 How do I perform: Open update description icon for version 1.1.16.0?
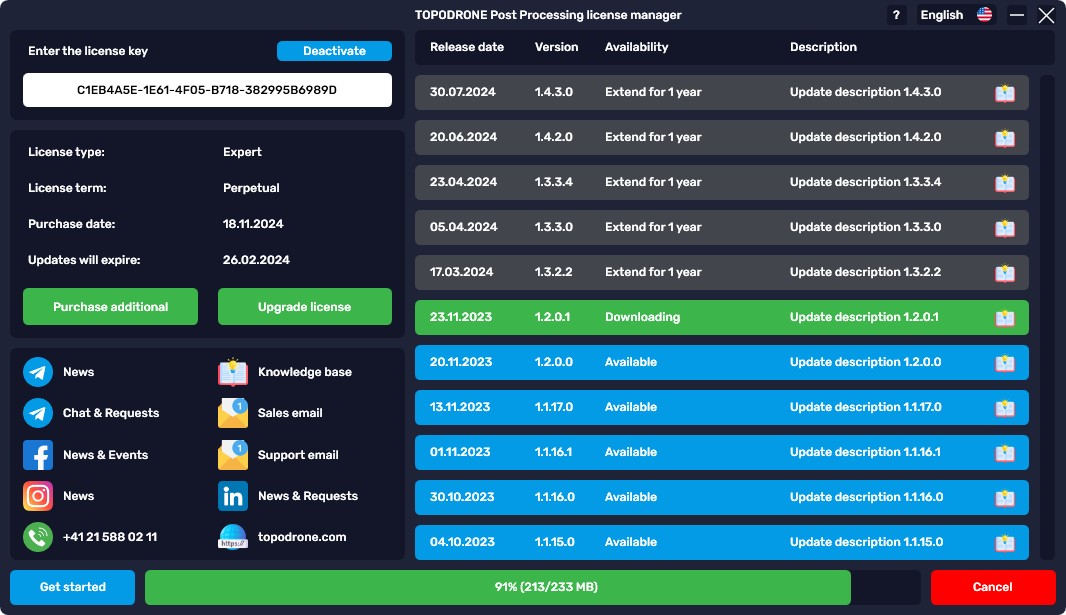(1005, 498)
